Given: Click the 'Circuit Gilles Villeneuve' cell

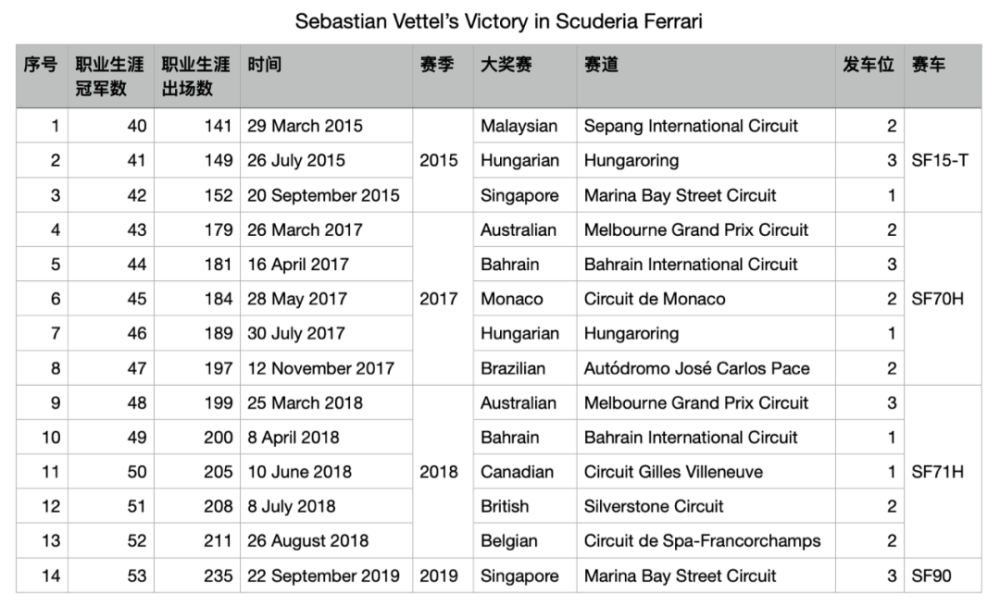Looking at the screenshot, I should point(673,472).
